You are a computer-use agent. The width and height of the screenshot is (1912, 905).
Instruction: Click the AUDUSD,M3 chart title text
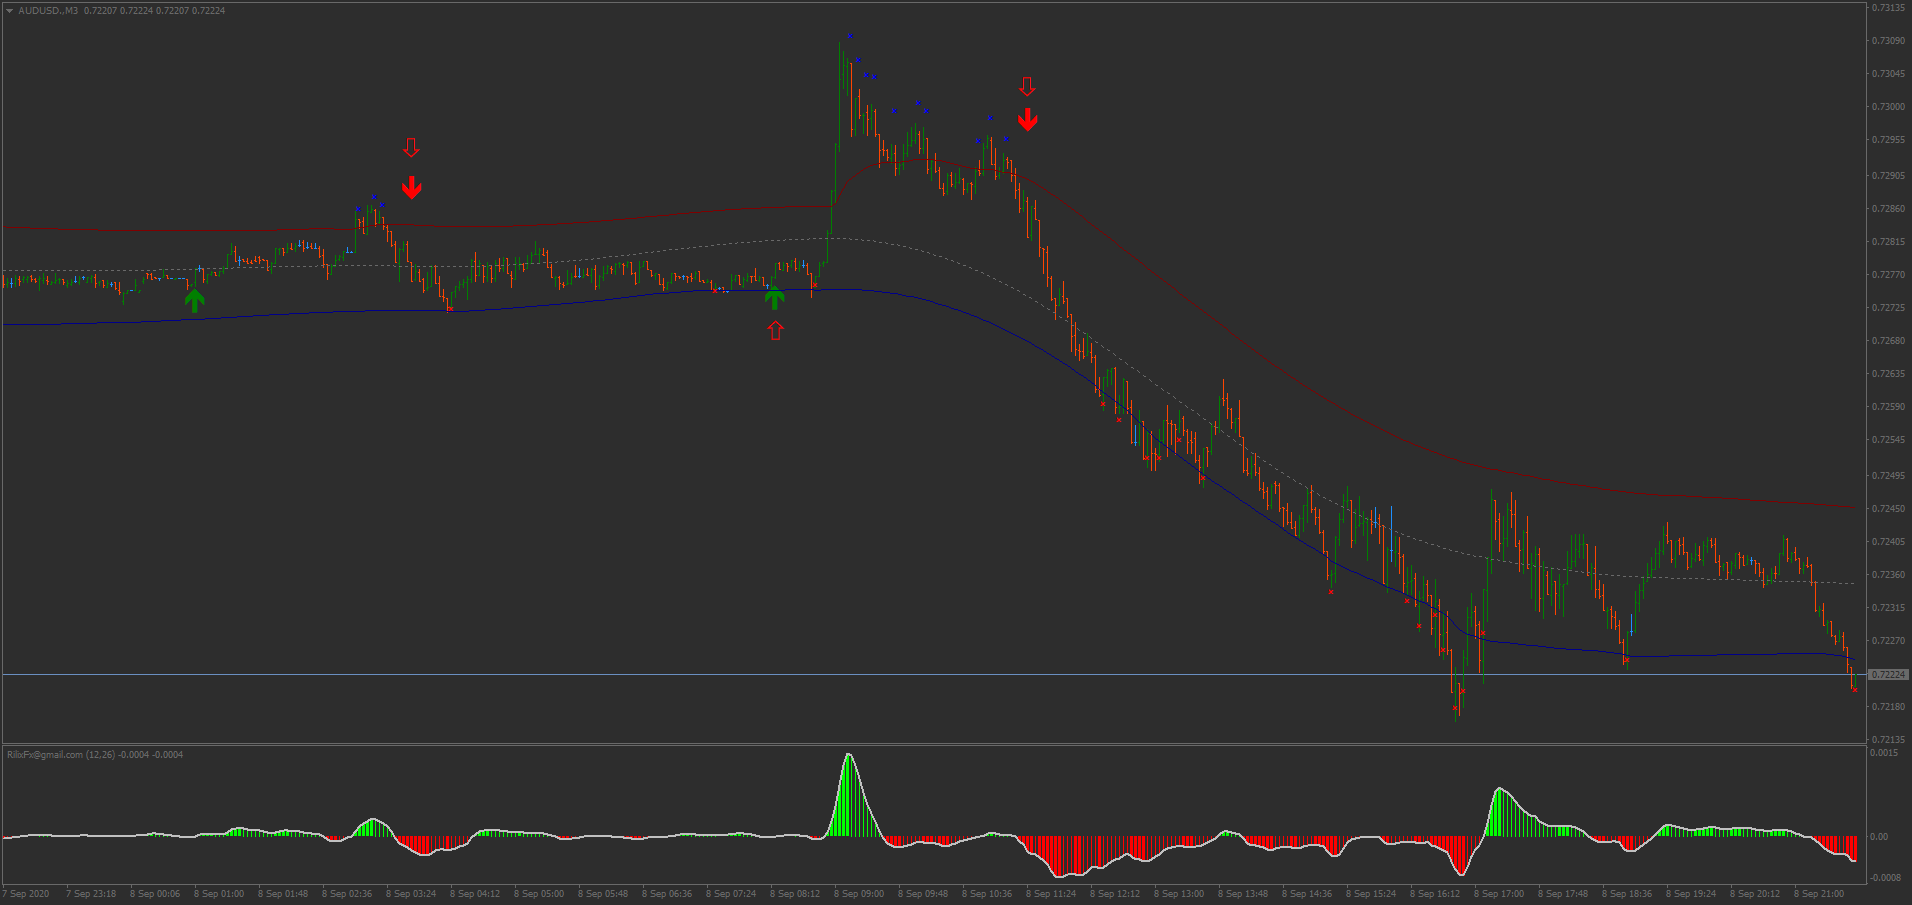pos(48,11)
